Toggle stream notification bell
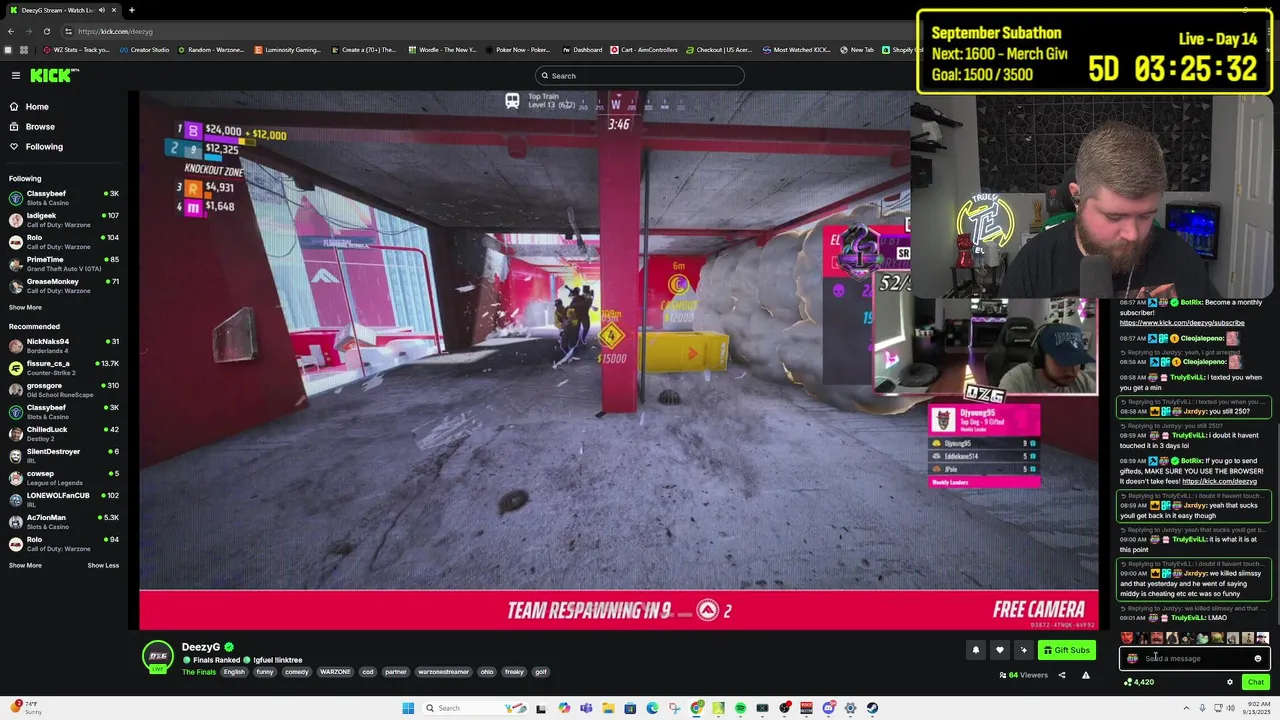Viewport: 1280px width, 720px height. pos(976,650)
